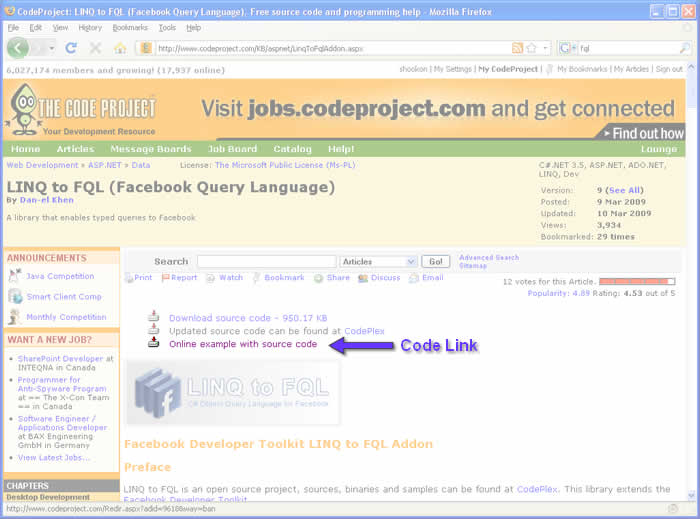Open the Popularity: 4.89 link
Image resolution: width=700 pixels, height=519 pixels.
pos(558,293)
